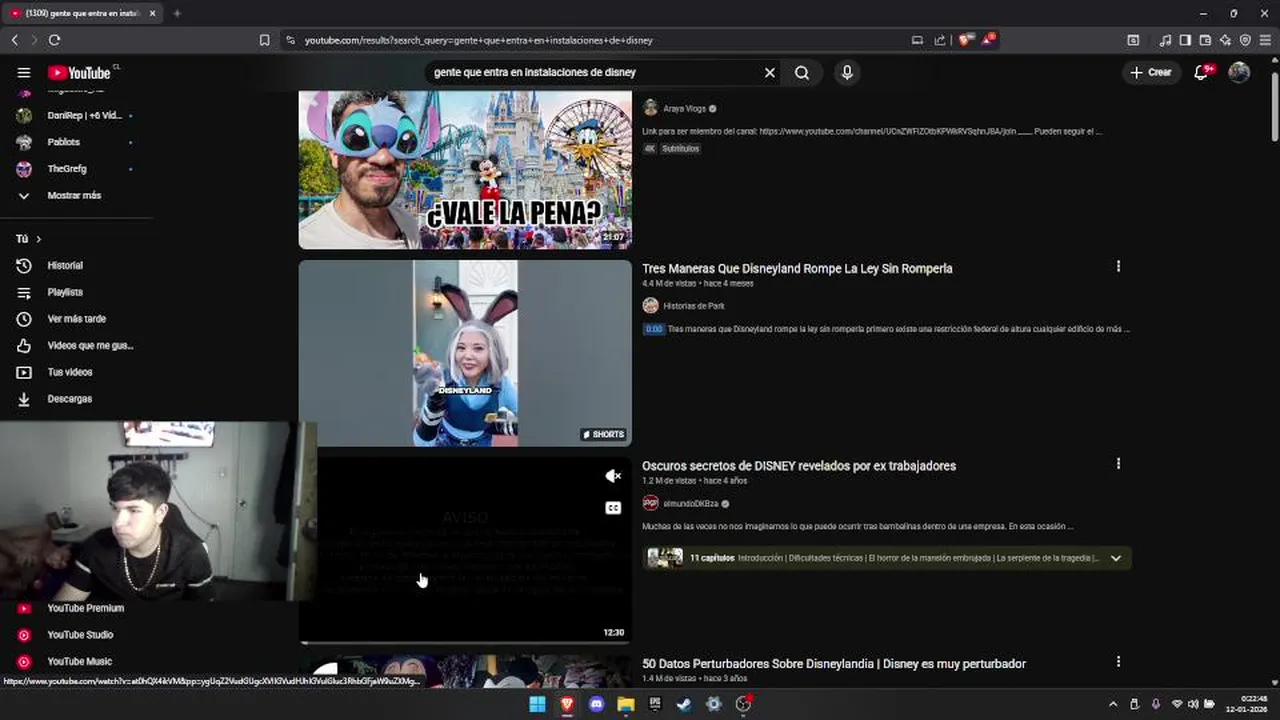Expand subscriptions with Mostrar más

(x=75, y=195)
